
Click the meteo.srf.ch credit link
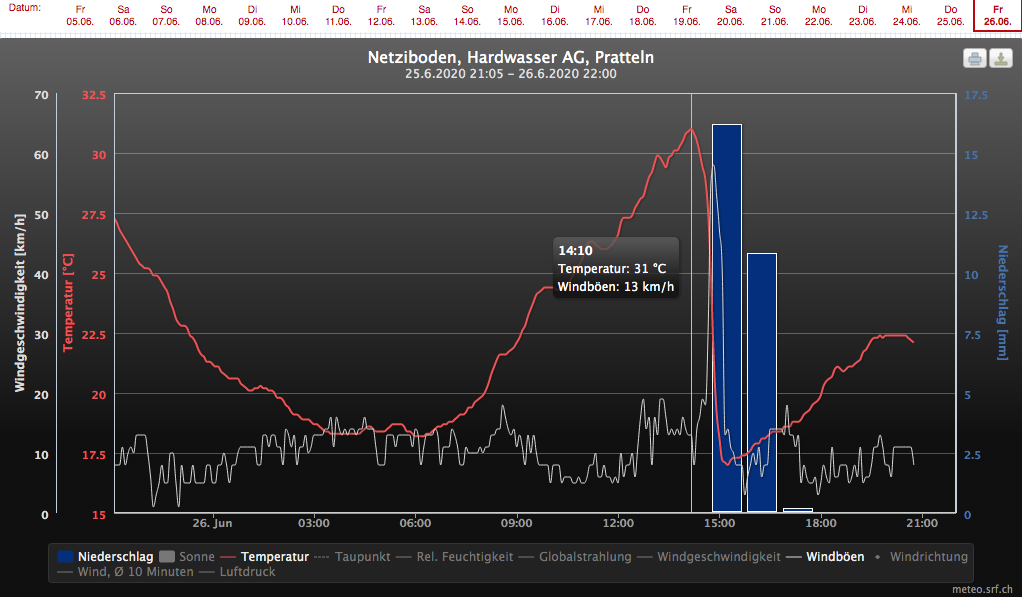click(x=982, y=589)
